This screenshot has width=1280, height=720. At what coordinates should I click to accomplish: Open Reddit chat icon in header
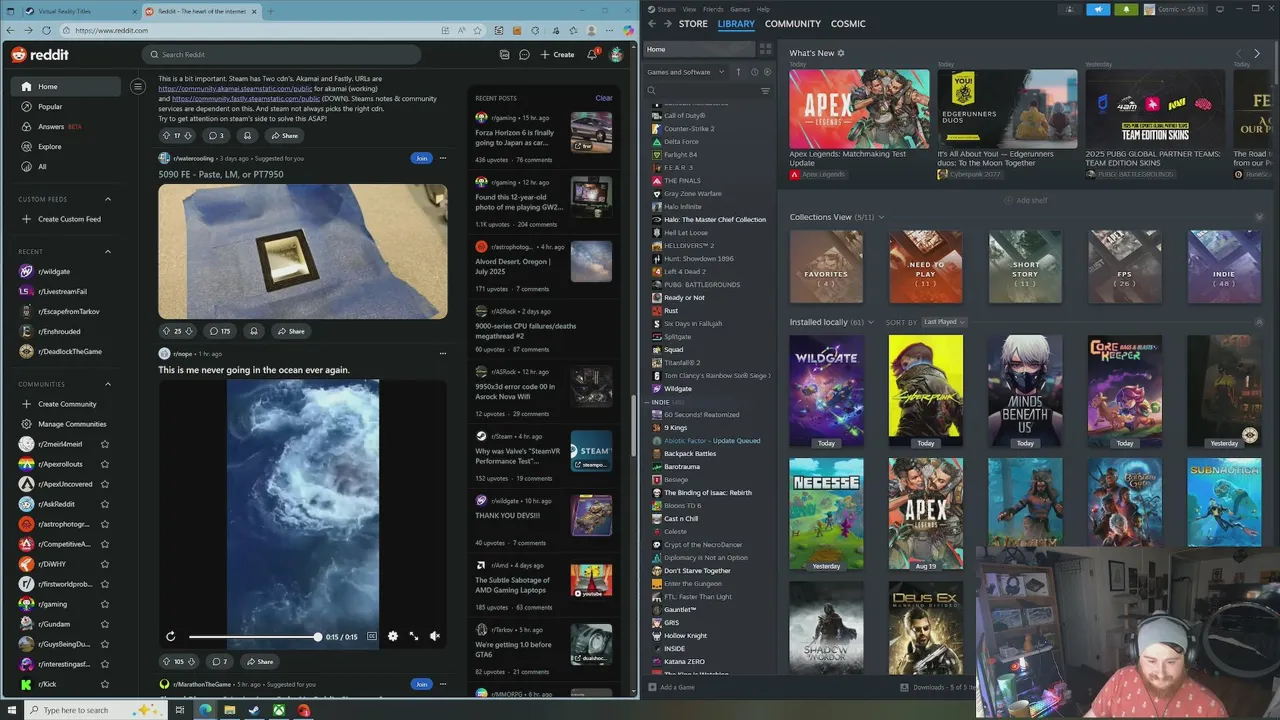[x=524, y=54]
